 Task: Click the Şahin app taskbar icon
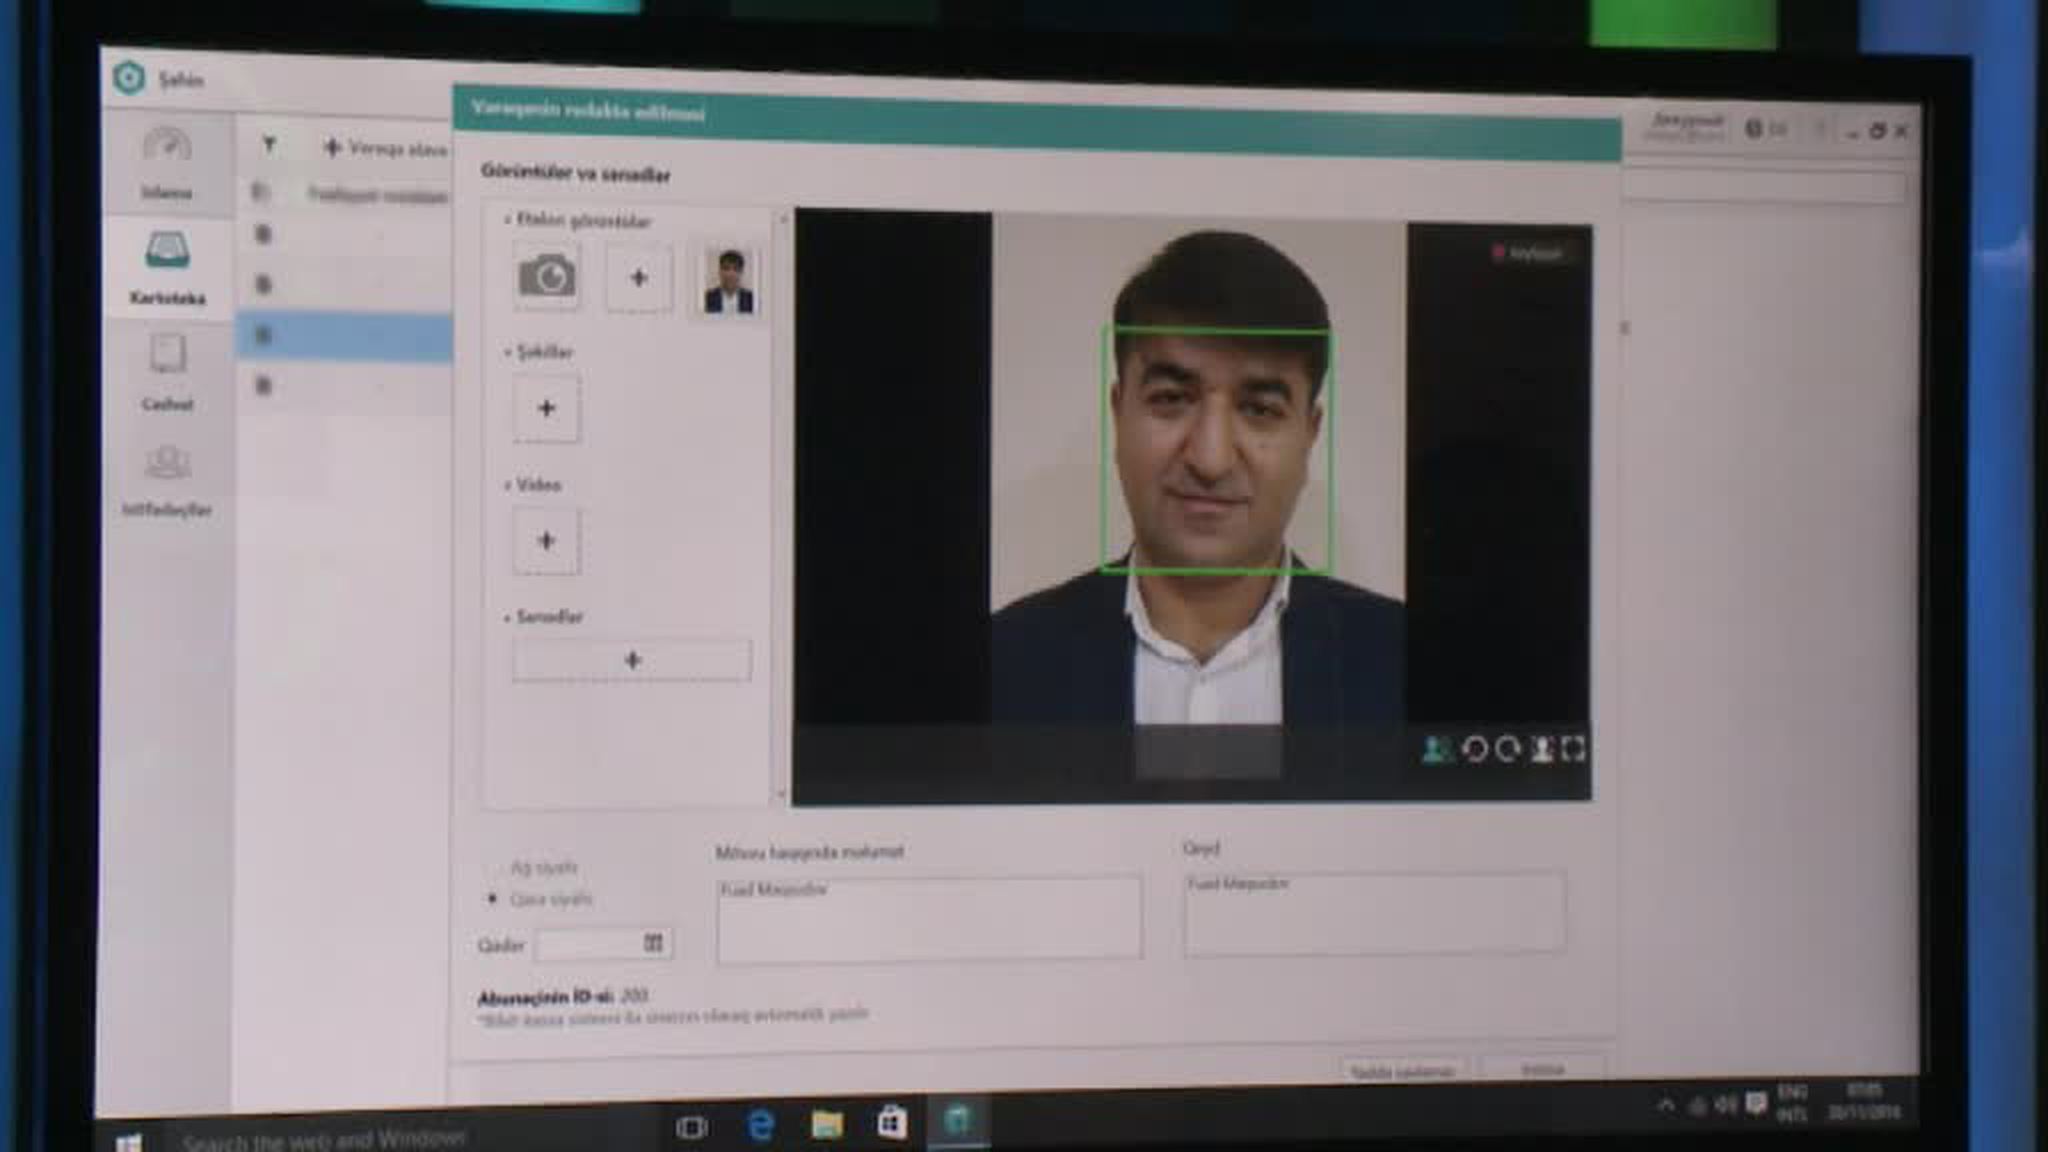pyautogui.click(x=957, y=1120)
